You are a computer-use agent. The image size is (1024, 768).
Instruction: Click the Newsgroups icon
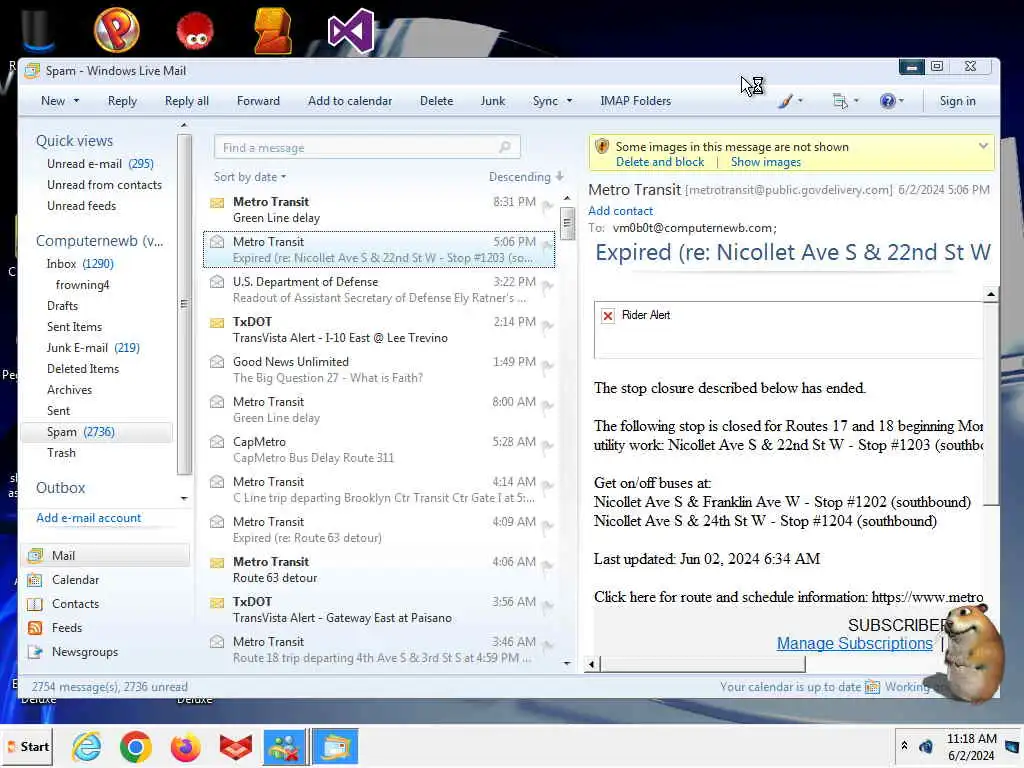tap(35, 652)
